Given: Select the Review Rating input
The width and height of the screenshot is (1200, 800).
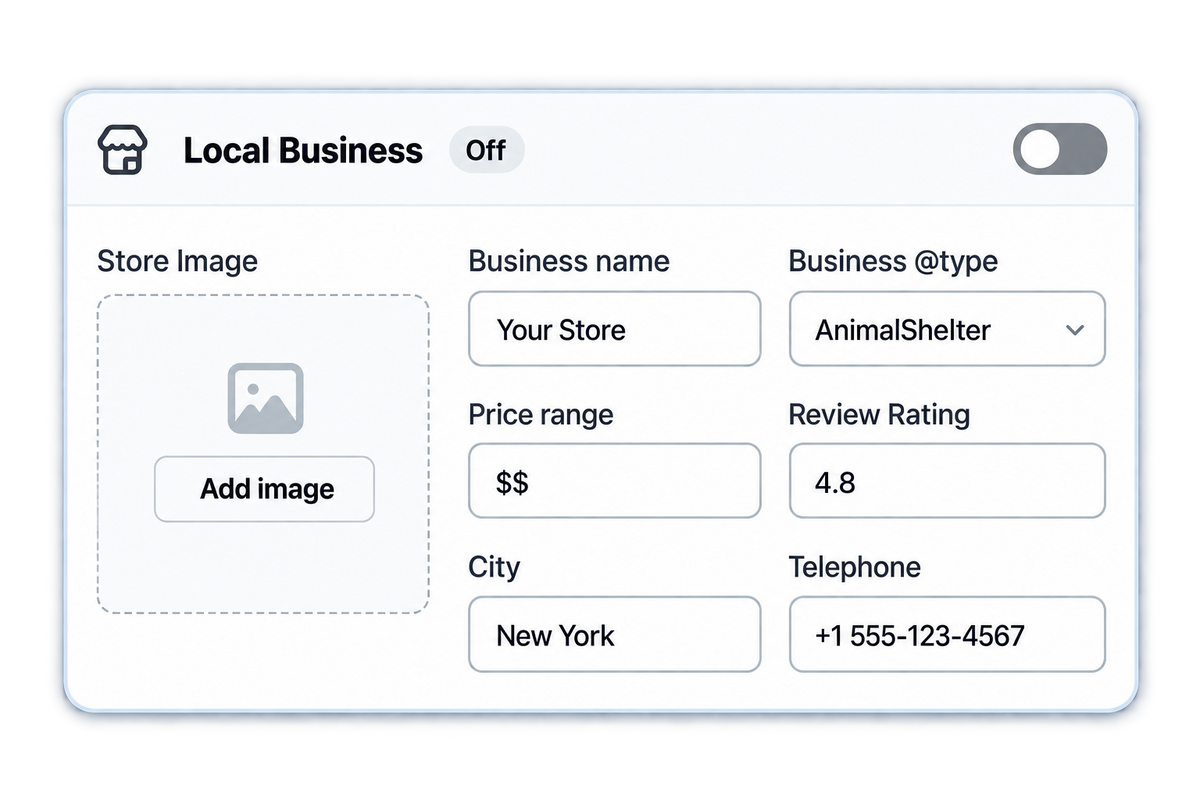Looking at the screenshot, I should coord(947,482).
